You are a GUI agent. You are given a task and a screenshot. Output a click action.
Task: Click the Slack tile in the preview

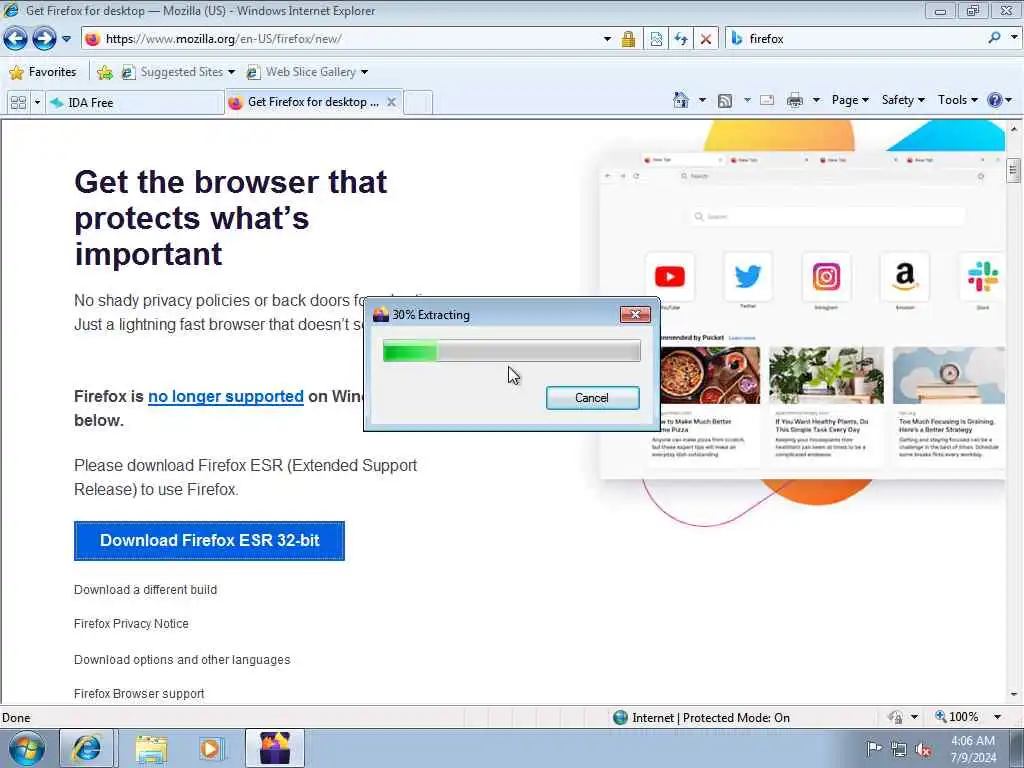click(x=982, y=277)
